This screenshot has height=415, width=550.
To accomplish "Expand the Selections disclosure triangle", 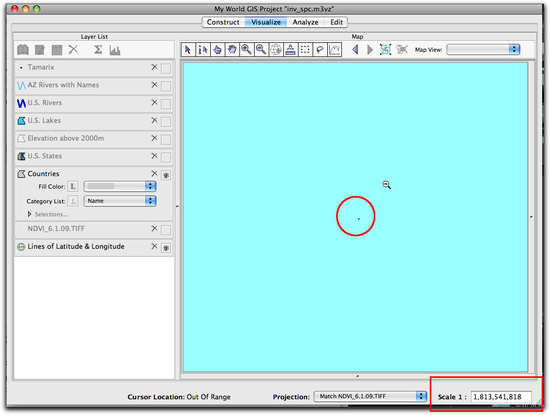I will coord(29,214).
